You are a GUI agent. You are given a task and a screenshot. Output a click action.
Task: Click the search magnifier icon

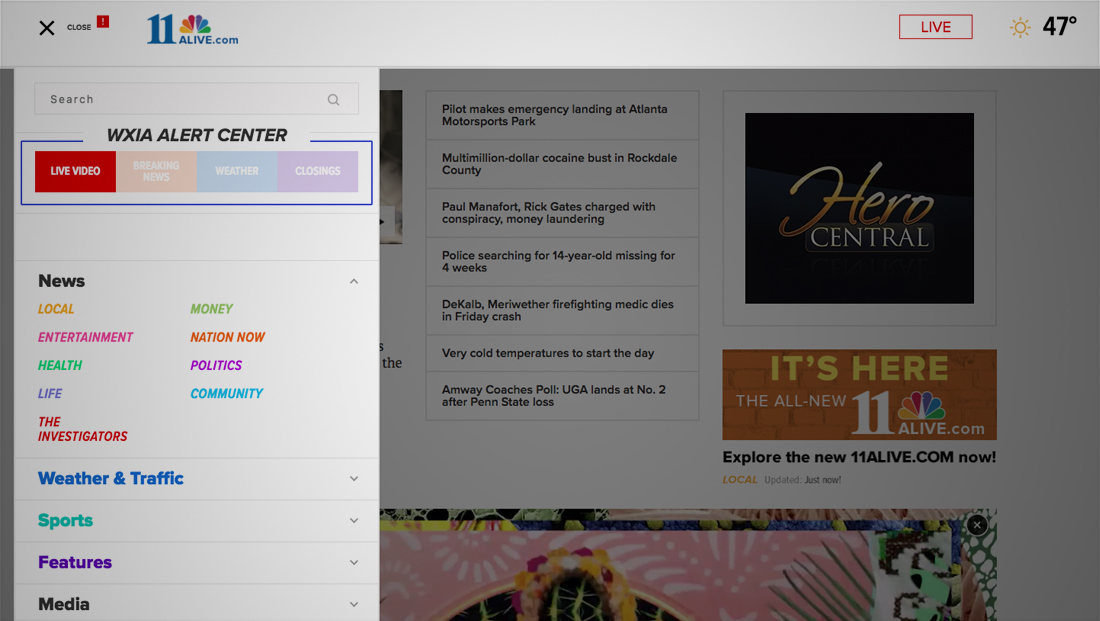coord(333,100)
